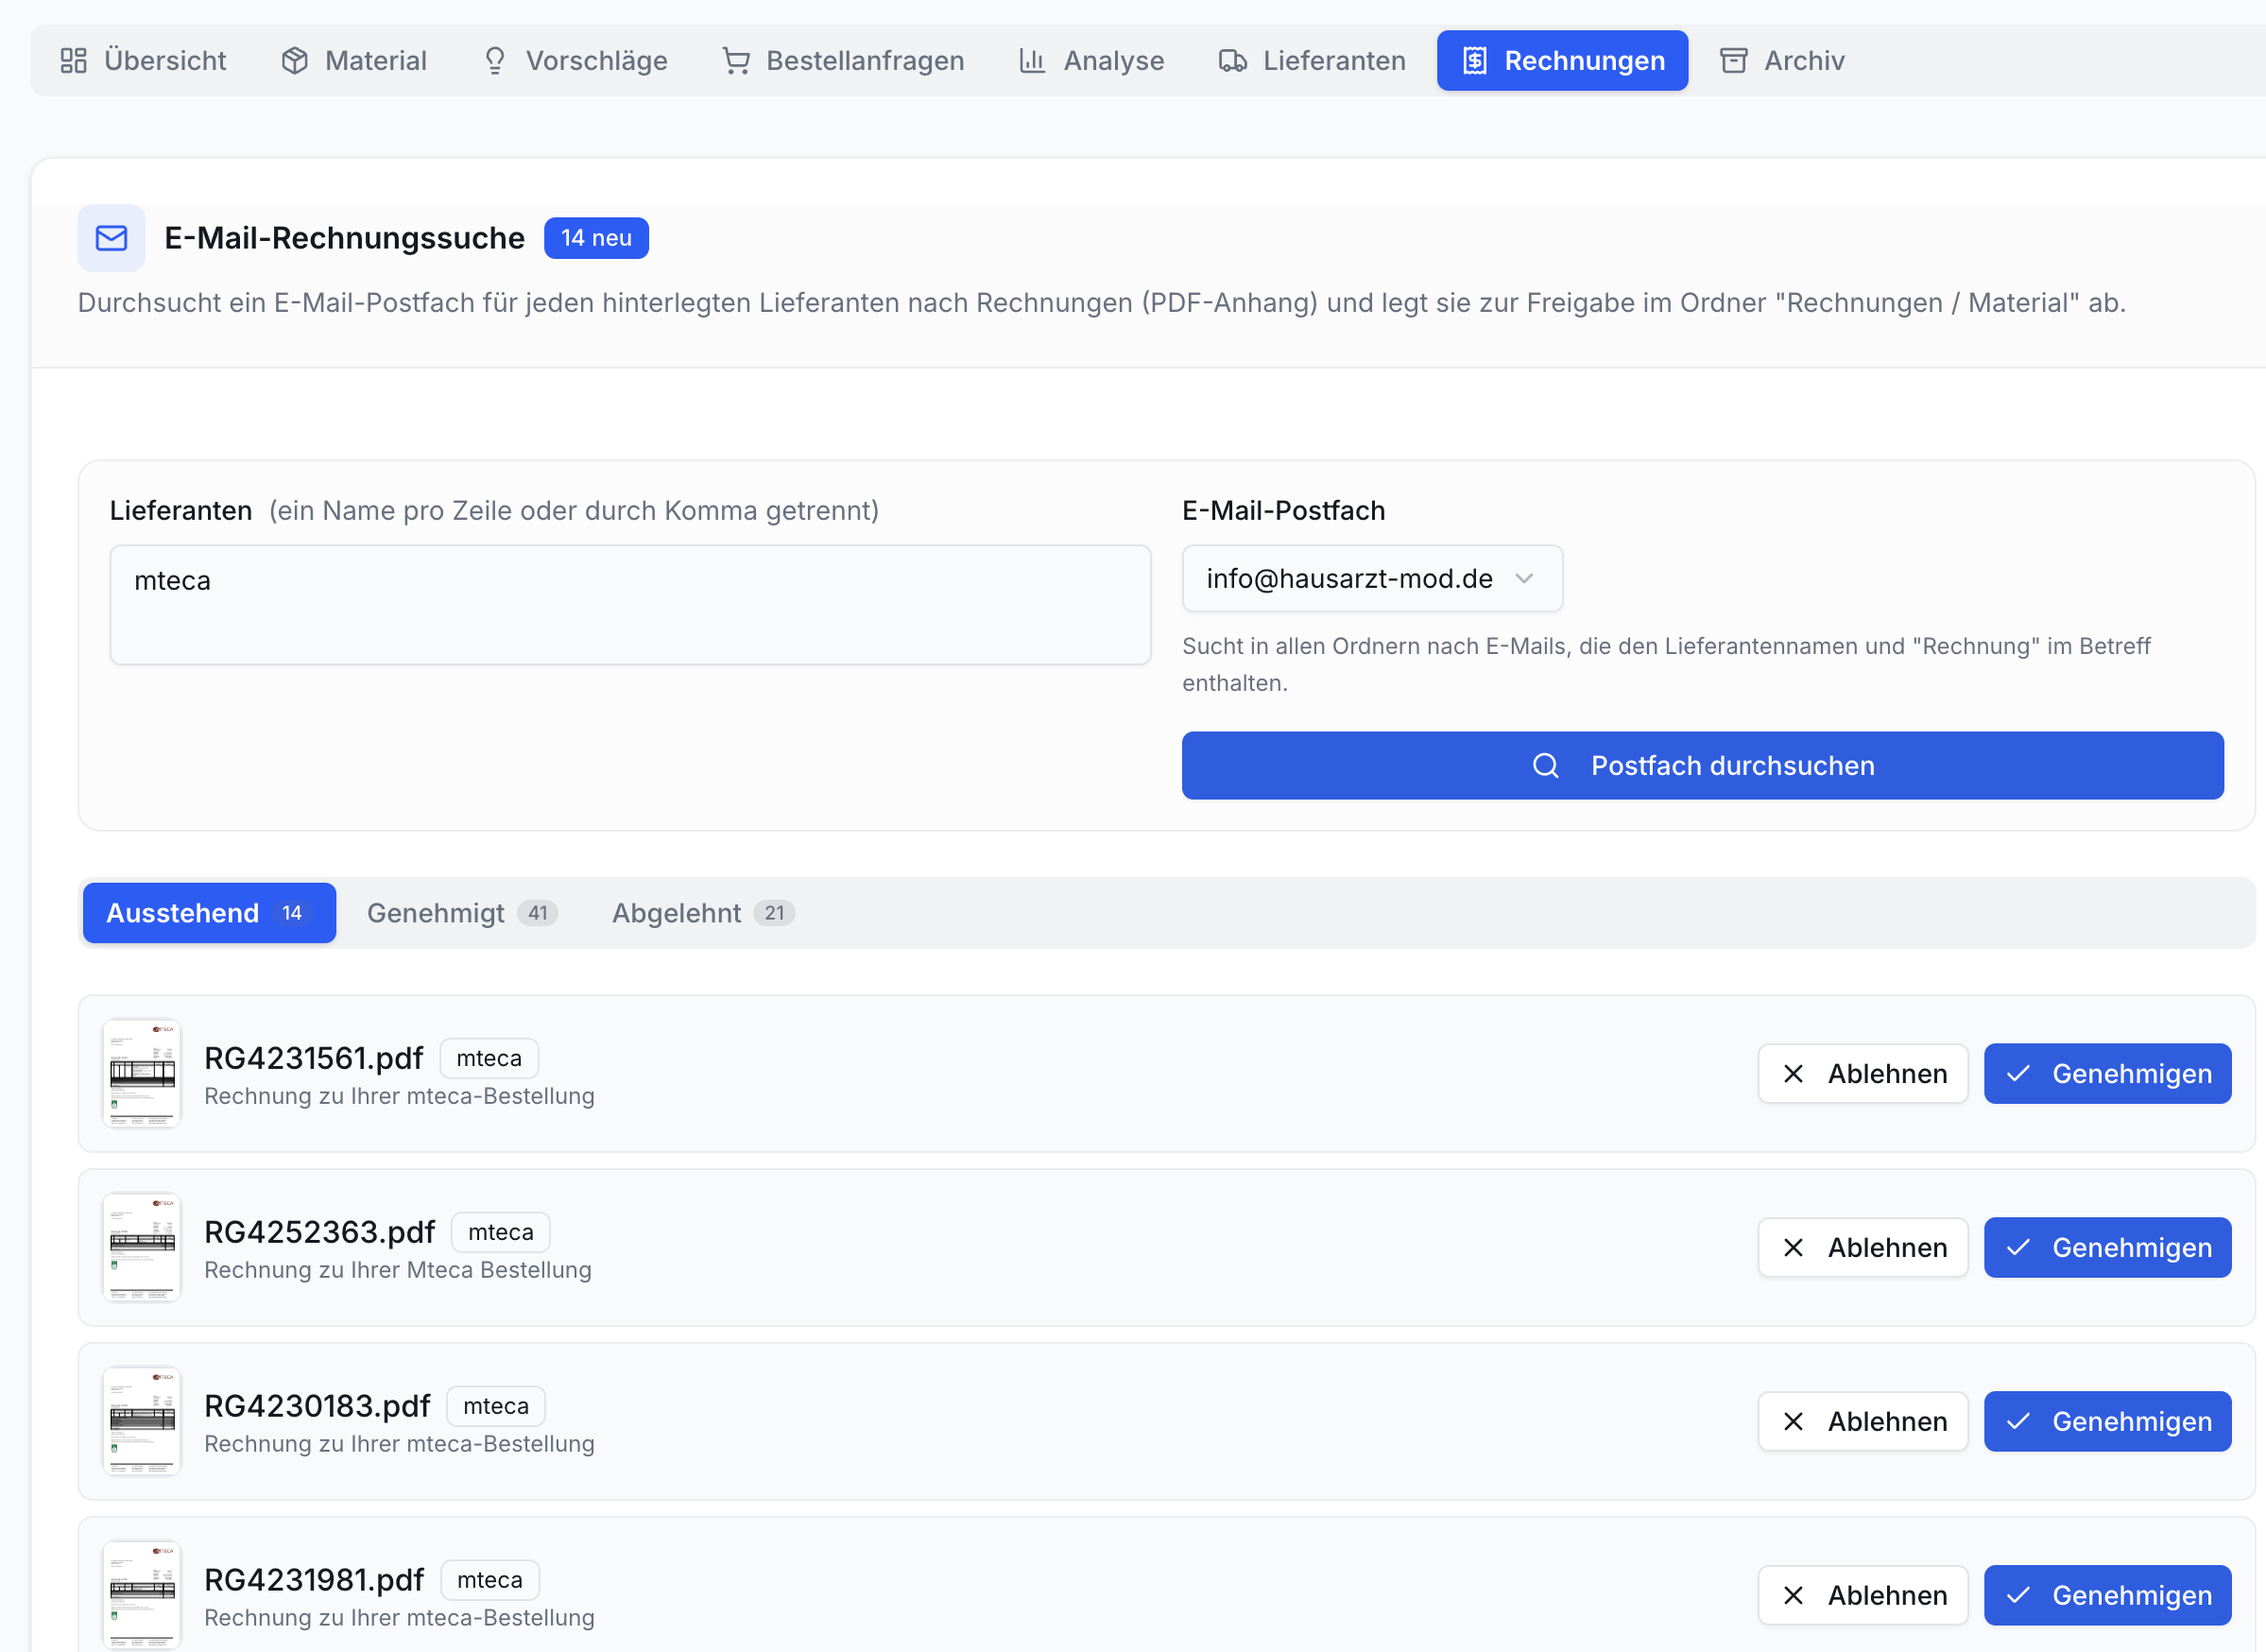Click the mteca tag on RG4231981.pdf

coord(490,1581)
